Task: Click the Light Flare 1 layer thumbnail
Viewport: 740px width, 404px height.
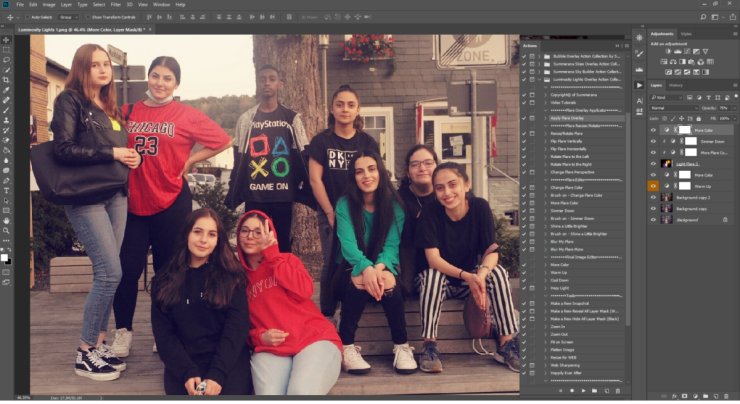Action: (x=665, y=163)
